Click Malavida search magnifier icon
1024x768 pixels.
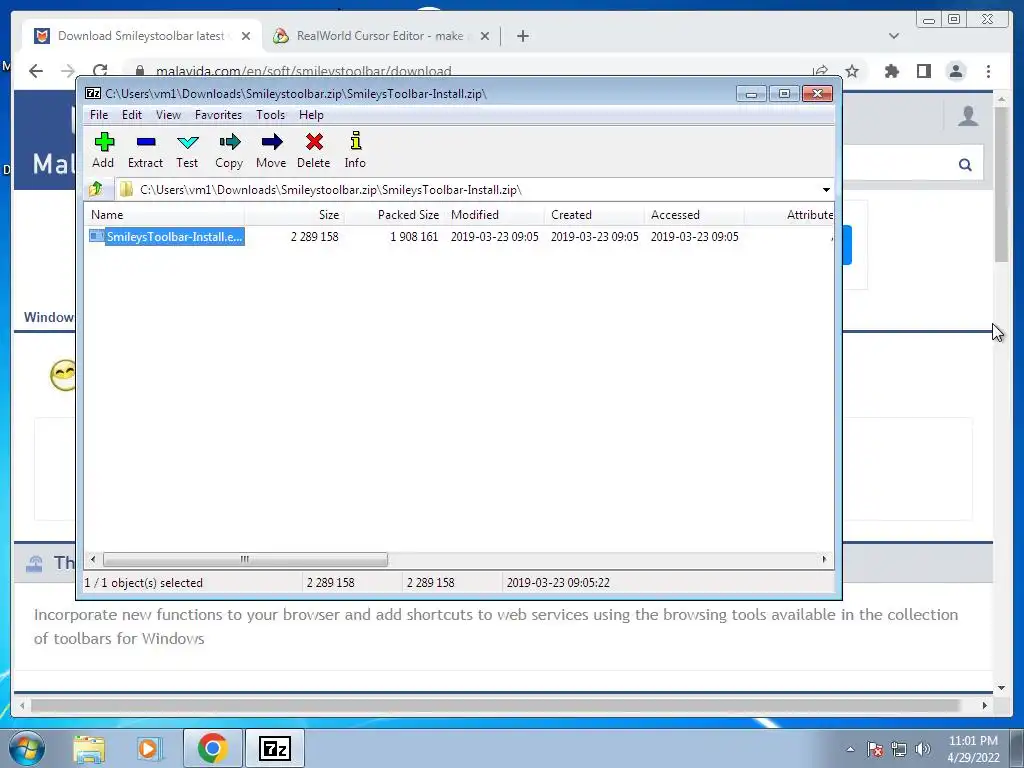click(965, 165)
